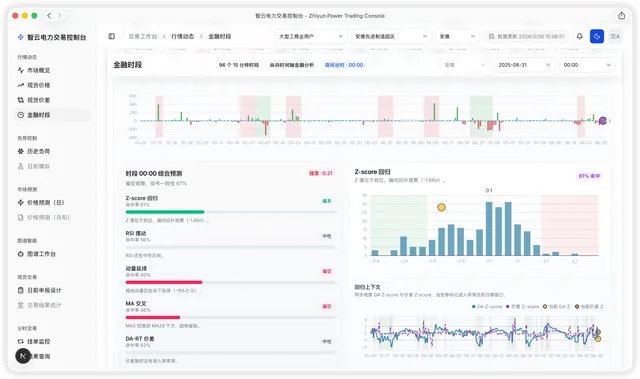The height and width of the screenshot is (379, 640).
Task: Open 日前申报设计 in the sidebar
Action: 52,290
